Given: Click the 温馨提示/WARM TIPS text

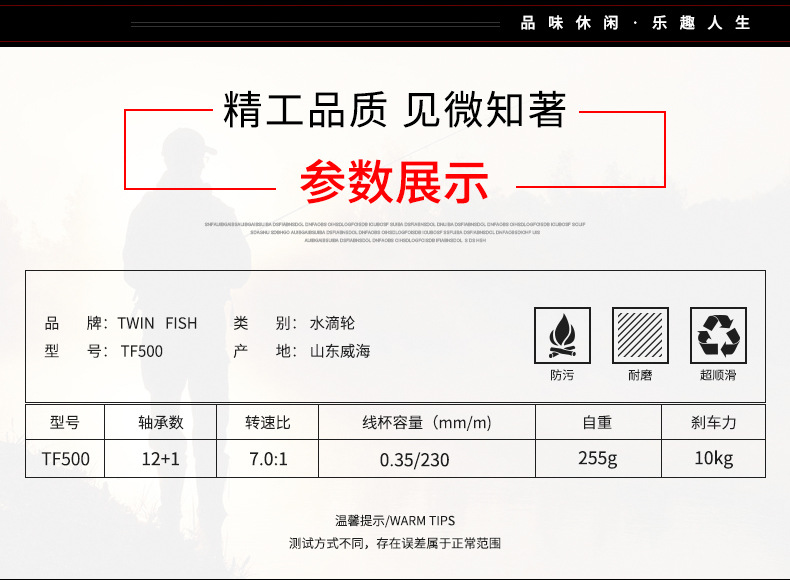Looking at the screenshot, I should coord(395,521).
